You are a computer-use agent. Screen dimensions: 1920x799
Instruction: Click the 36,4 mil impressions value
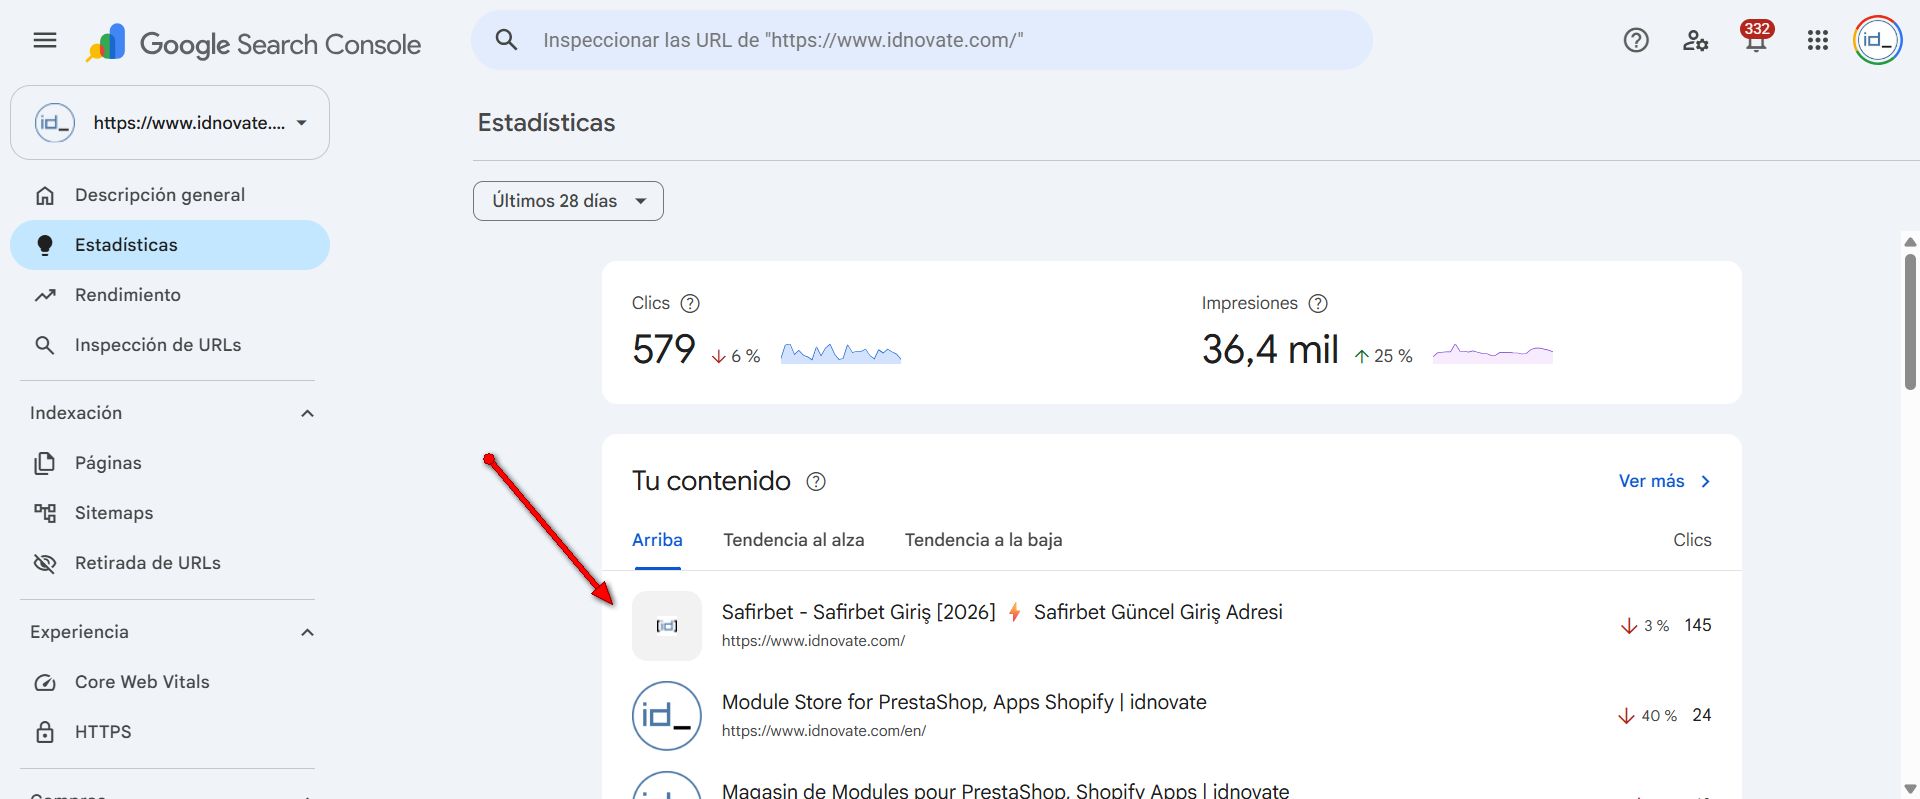click(x=1270, y=350)
